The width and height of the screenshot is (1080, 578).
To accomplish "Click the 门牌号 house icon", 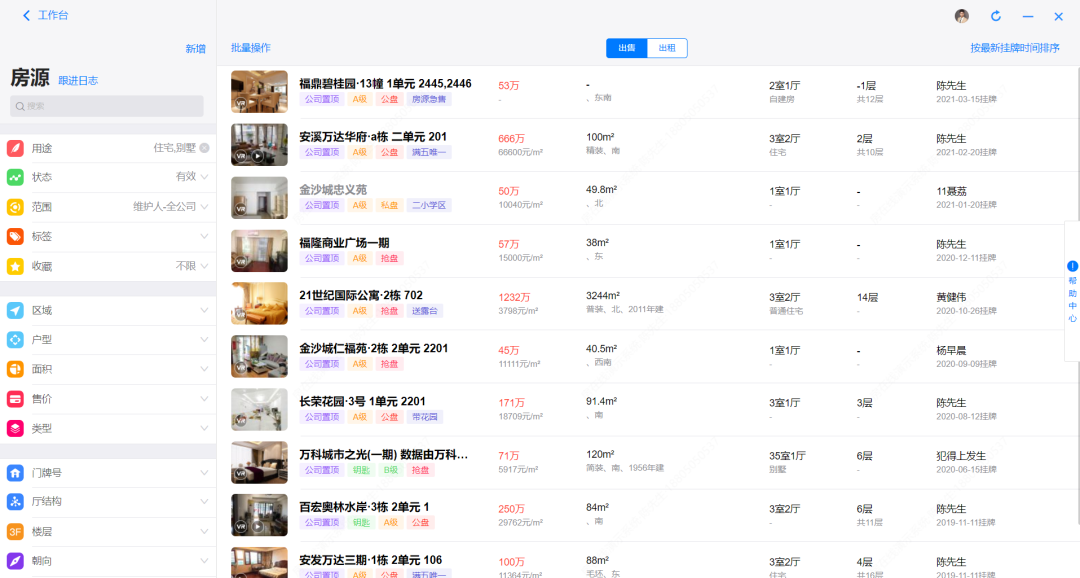I will (15, 473).
